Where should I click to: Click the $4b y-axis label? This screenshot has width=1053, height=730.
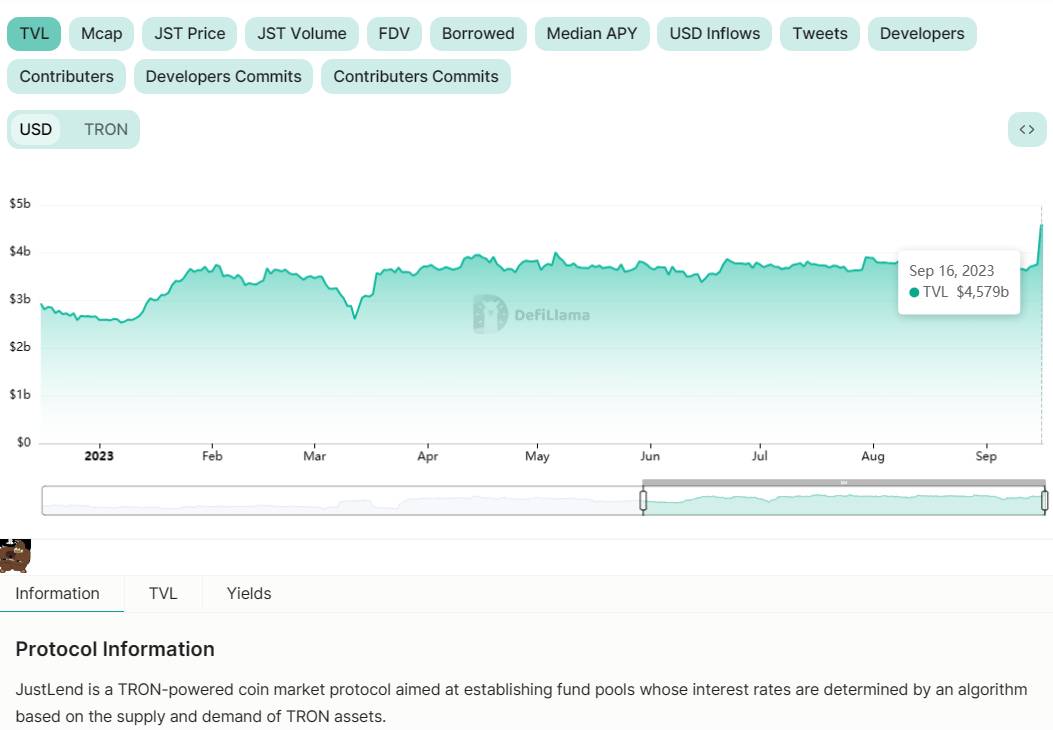[x=19, y=251]
